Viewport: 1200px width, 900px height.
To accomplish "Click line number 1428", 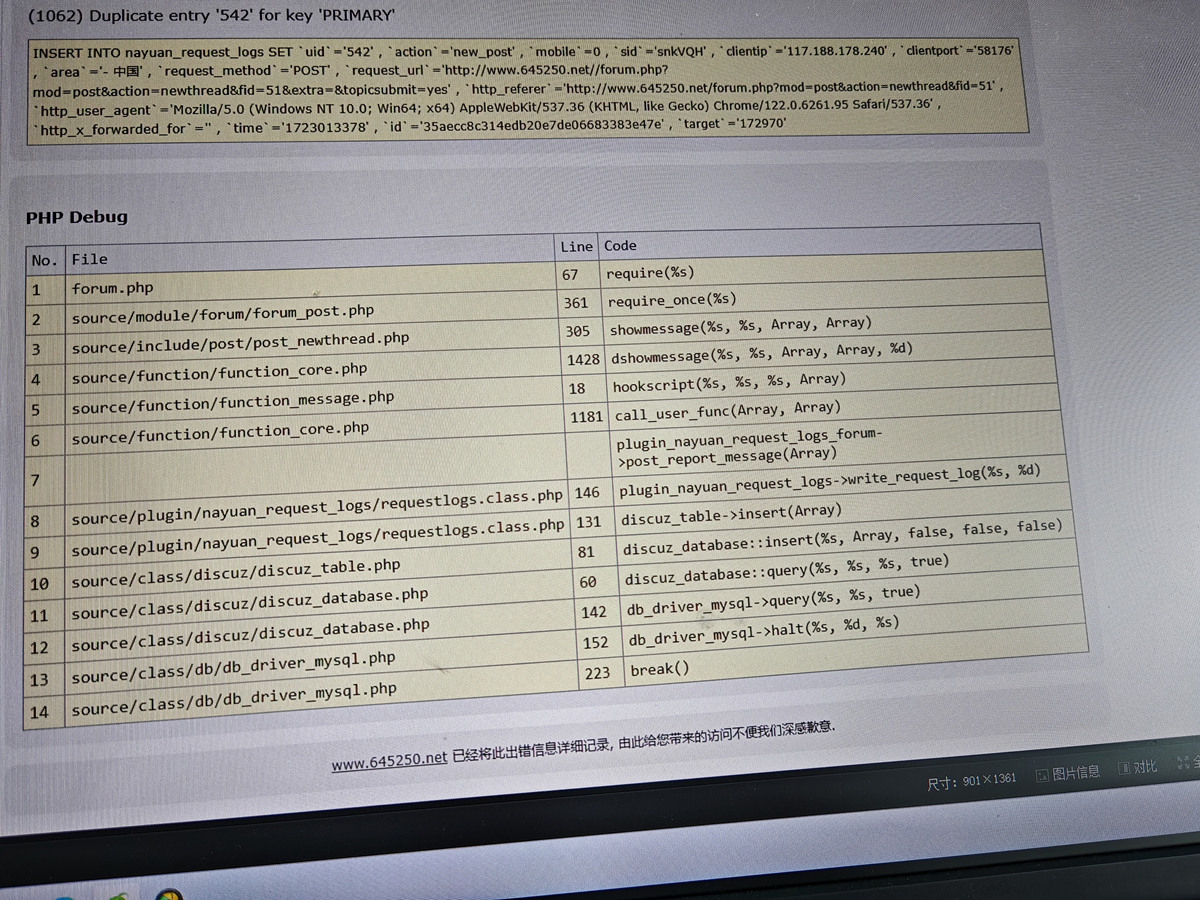I will pyautogui.click(x=583, y=359).
